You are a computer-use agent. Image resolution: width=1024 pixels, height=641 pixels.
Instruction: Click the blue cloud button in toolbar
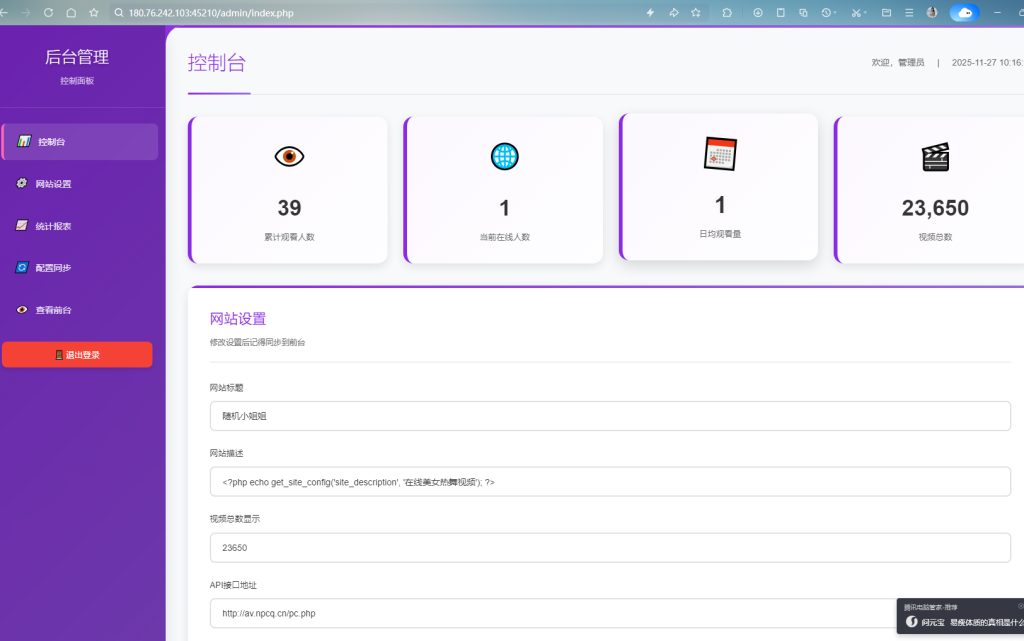(x=964, y=13)
